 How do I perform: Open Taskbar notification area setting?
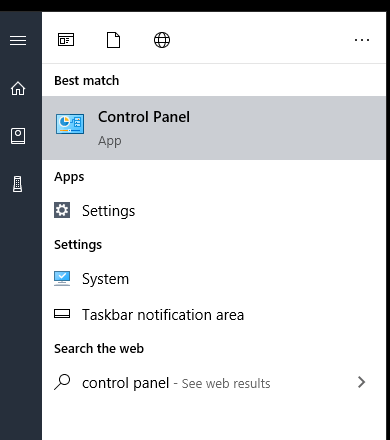pyautogui.click(x=214, y=315)
